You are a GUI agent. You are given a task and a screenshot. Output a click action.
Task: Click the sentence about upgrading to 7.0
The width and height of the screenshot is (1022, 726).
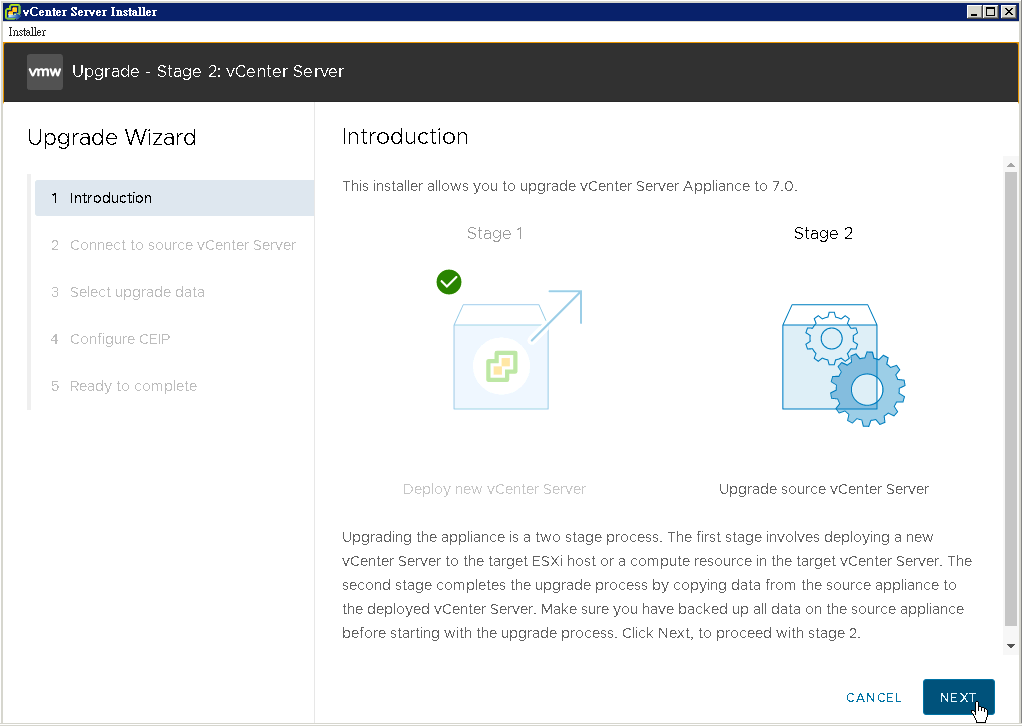coord(570,186)
